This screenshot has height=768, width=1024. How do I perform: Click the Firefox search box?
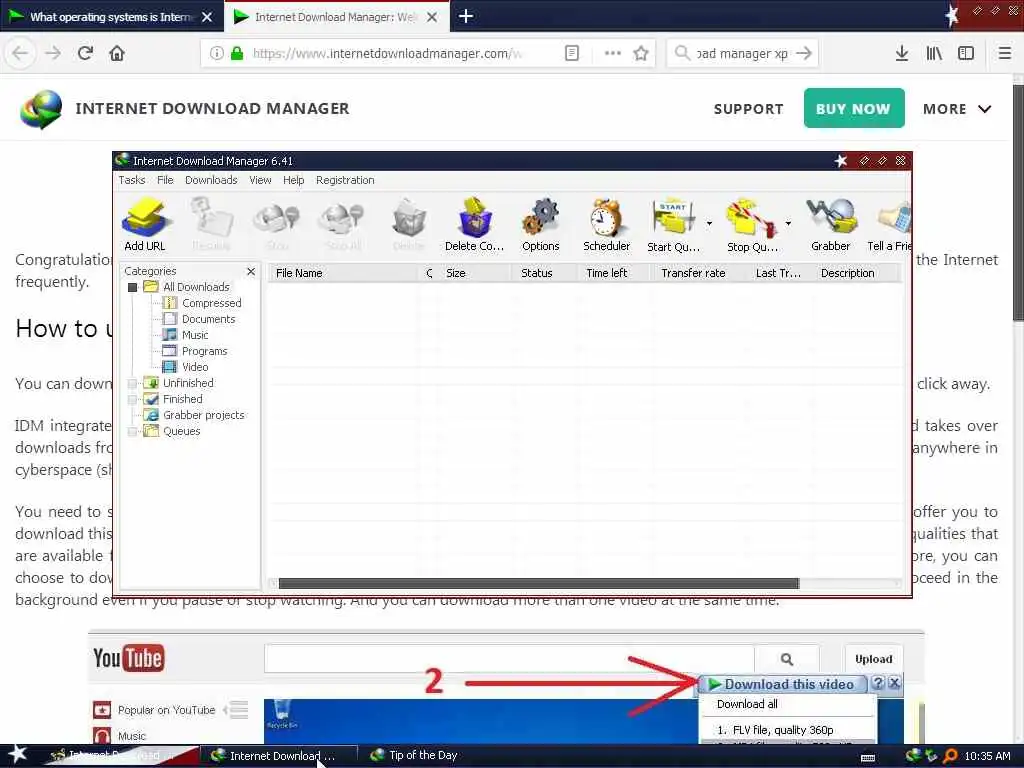click(x=743, y=53)
